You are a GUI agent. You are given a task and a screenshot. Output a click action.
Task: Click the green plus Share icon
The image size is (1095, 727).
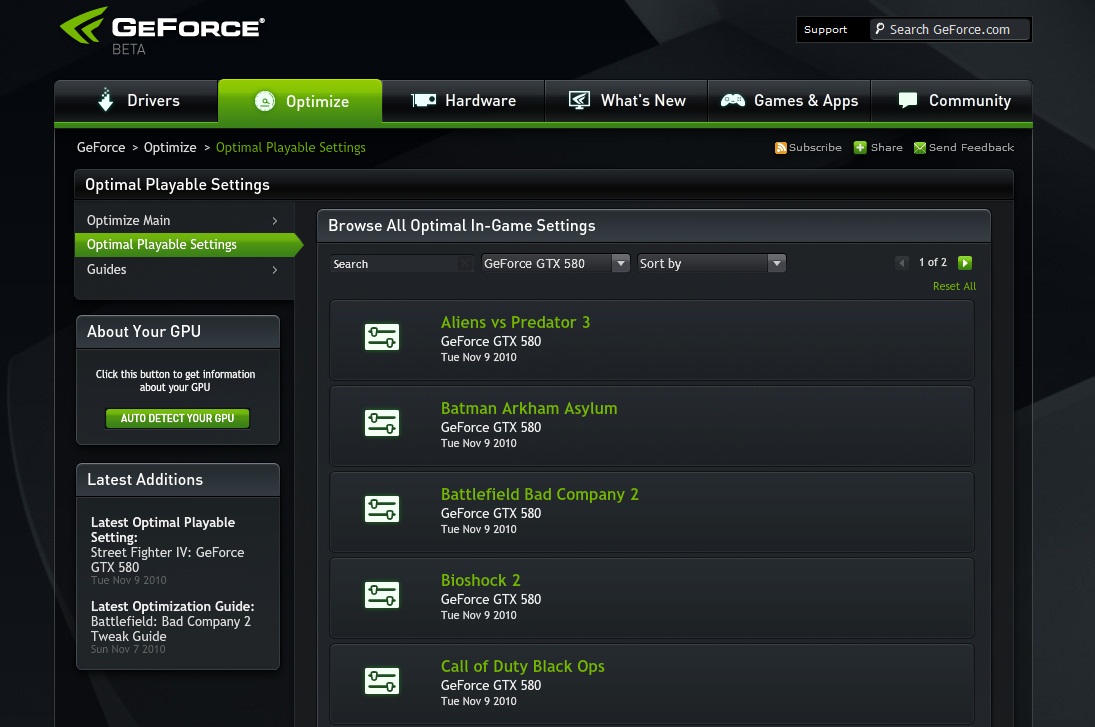[x=860, y=147]
